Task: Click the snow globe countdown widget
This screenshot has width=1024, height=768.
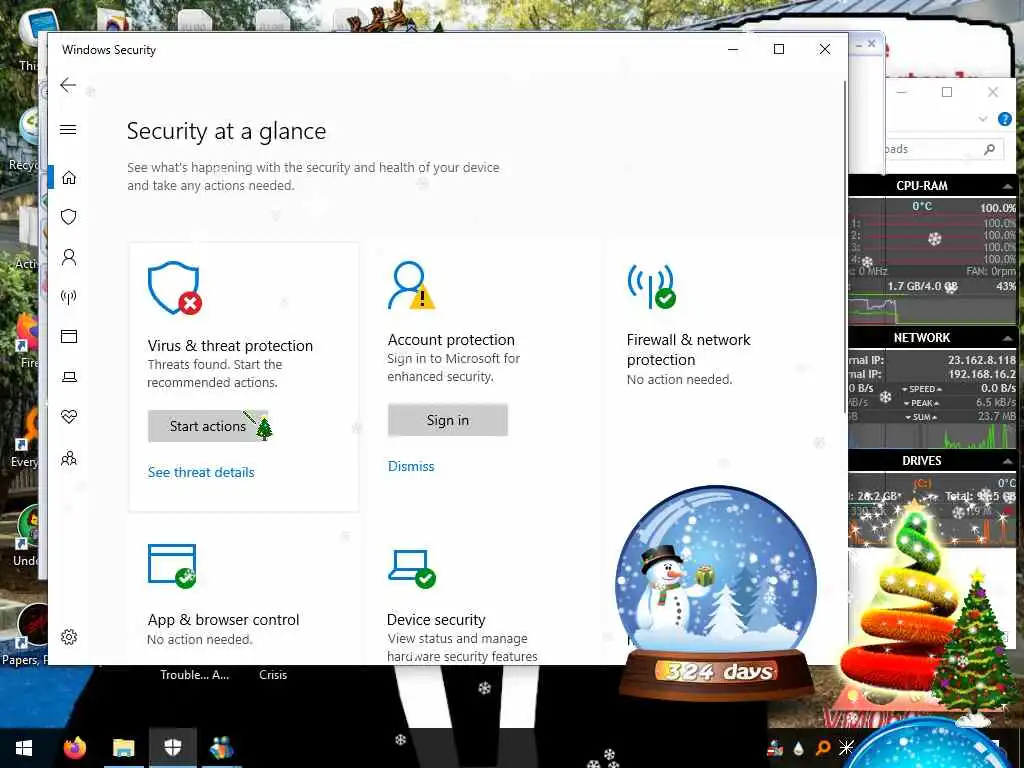Action: pyautogui.click(x=716, y=591)
